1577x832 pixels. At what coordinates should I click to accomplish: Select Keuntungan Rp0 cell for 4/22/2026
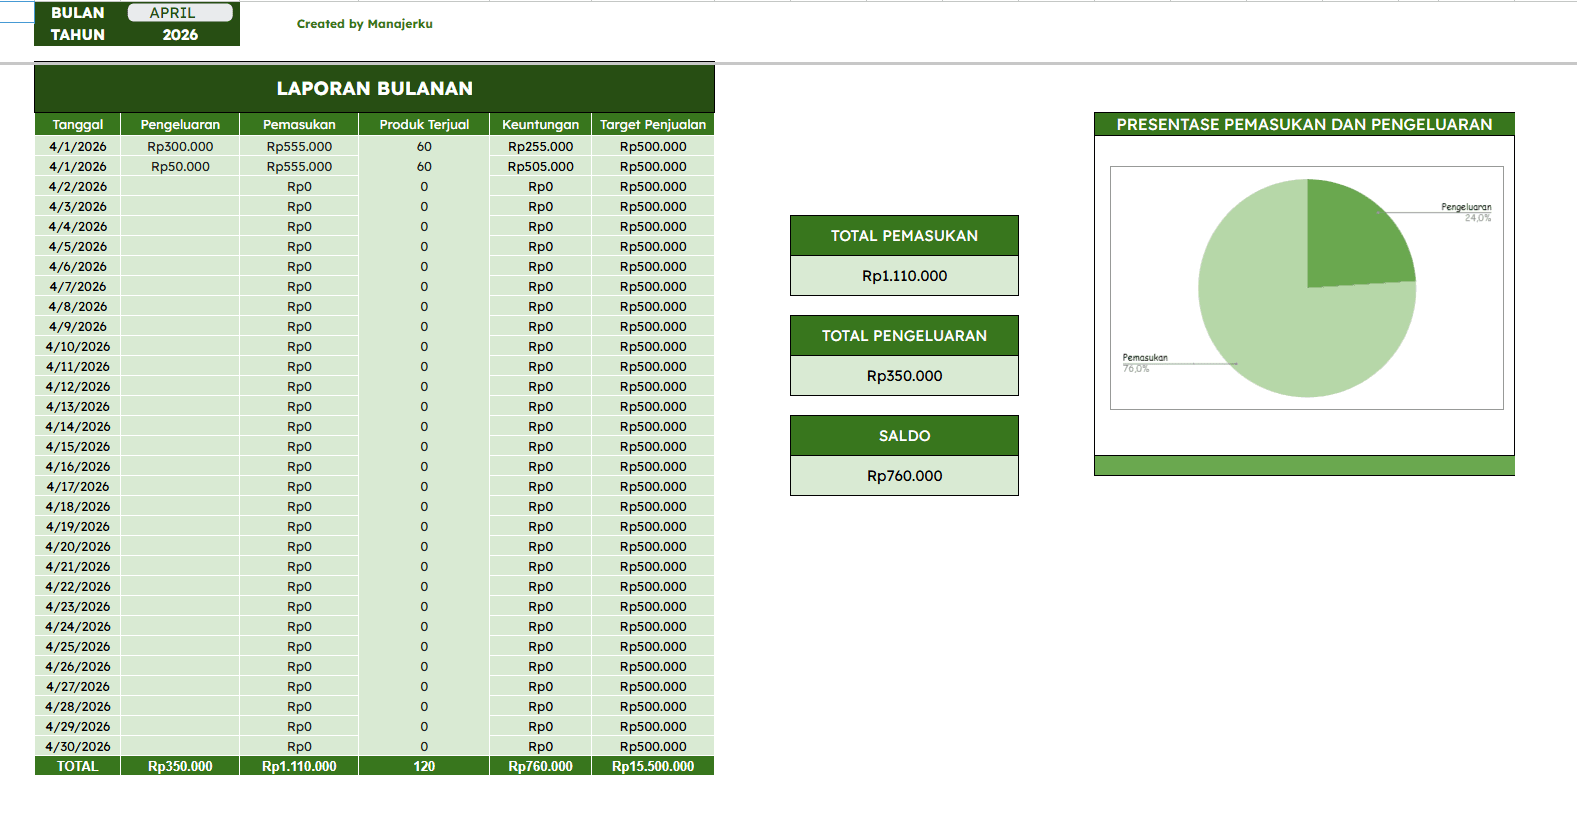click(540, 587)
